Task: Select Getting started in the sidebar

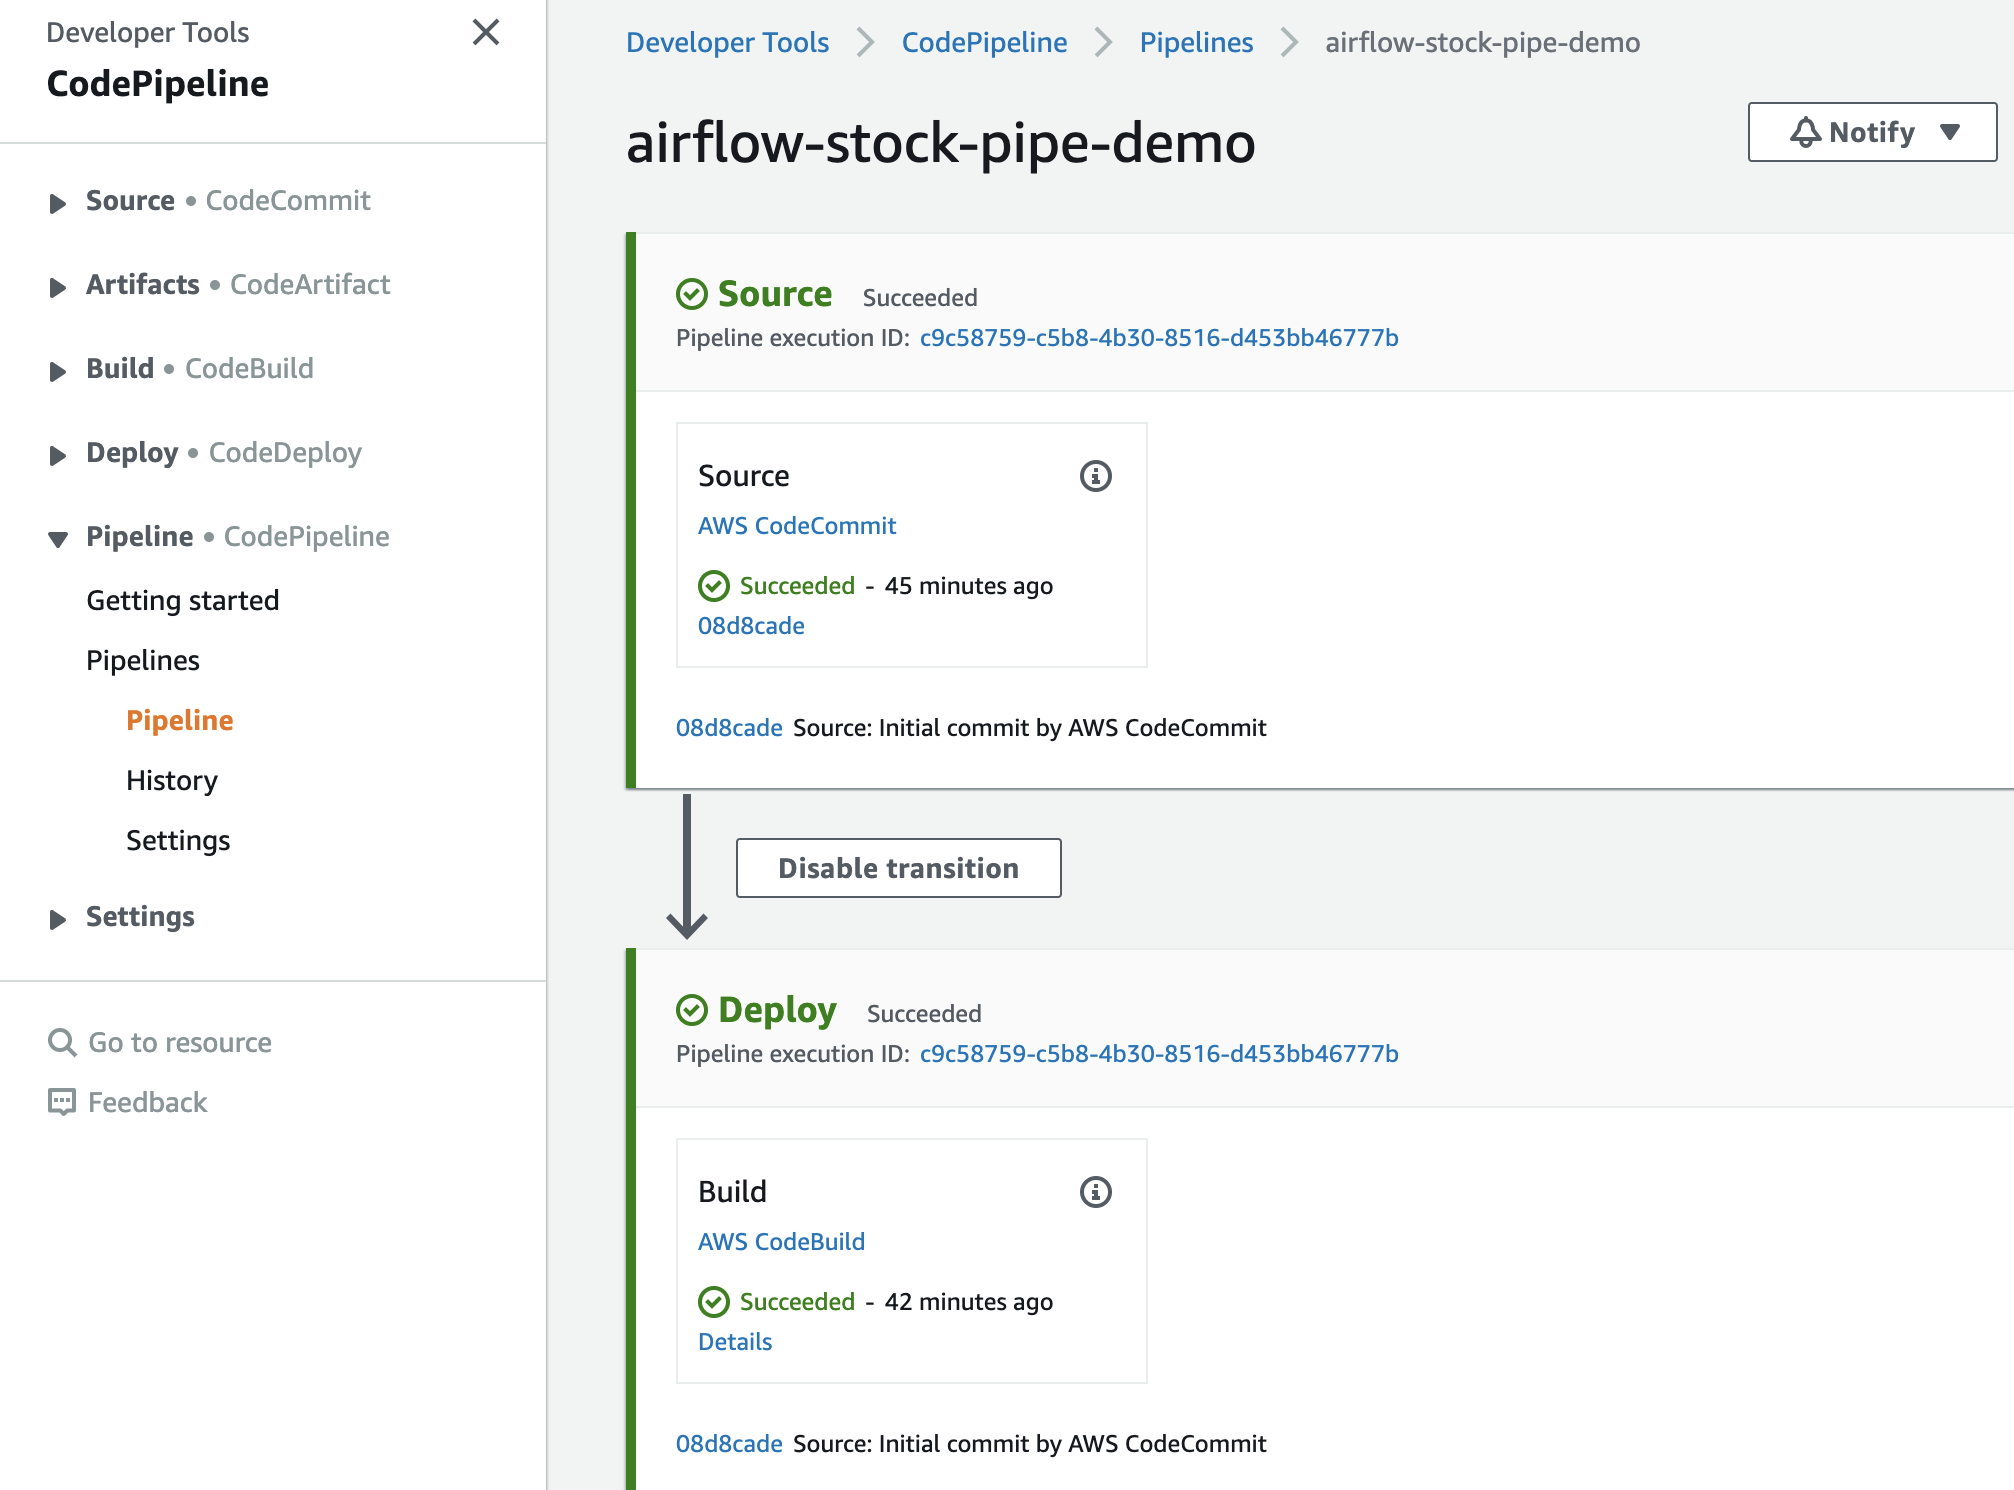Action: [x=182, y=600]
